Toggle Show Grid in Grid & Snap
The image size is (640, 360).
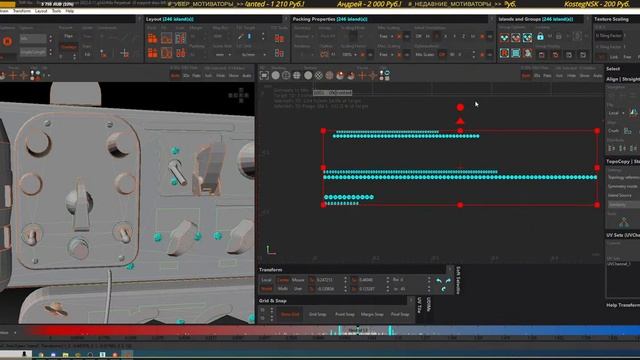[290, 314]
